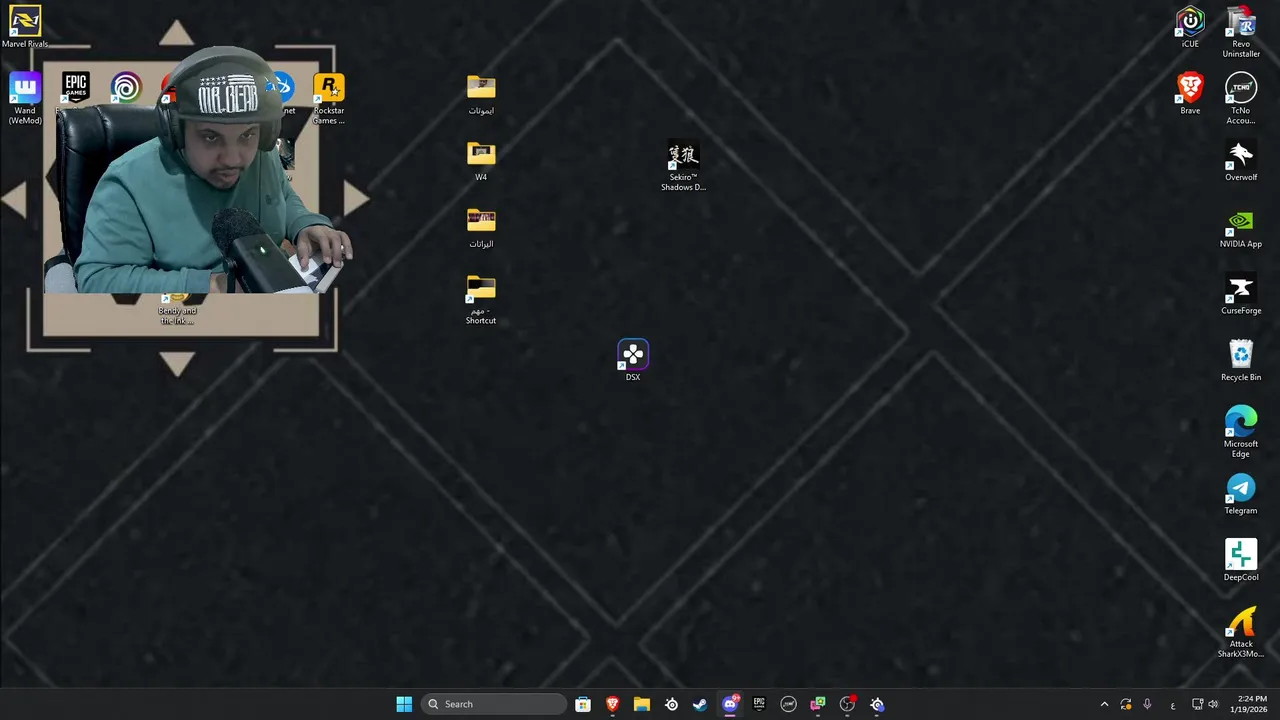The width and height of the screenshot is (1280, 720).
Task: Open the Telegram desktop shortcut
Action: coord(1241,495)
